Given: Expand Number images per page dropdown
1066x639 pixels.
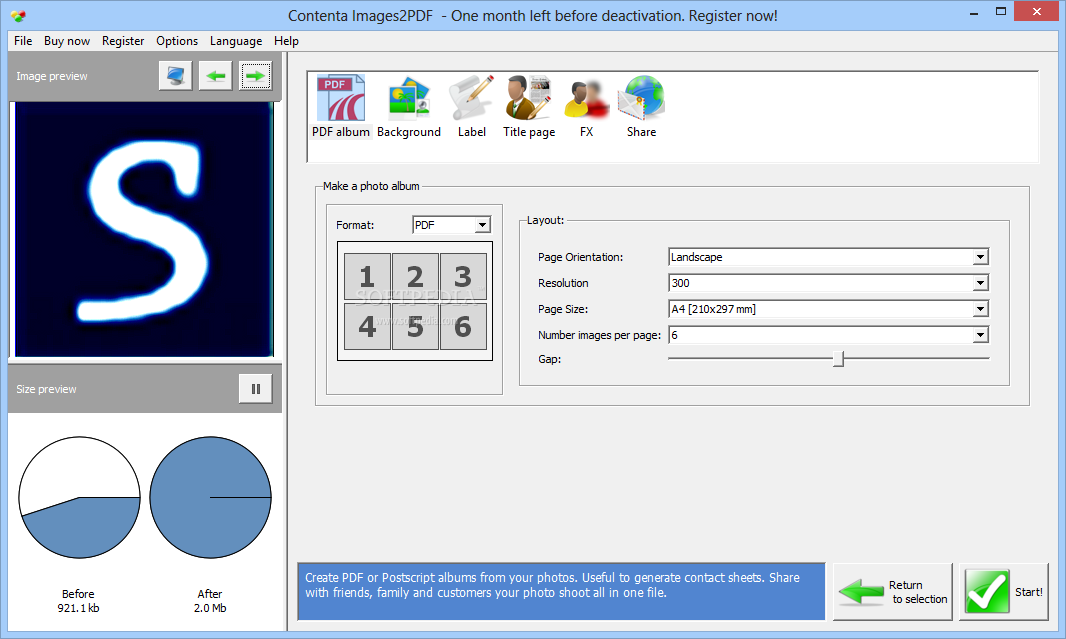Looking at the screenshot, I should point(980,334).
